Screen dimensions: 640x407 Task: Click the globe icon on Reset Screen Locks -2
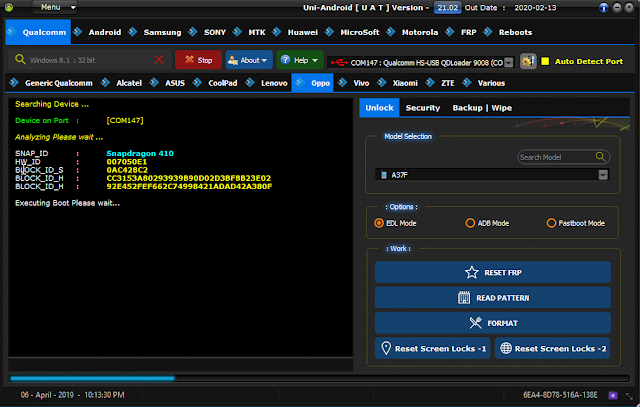coord(506,348)
